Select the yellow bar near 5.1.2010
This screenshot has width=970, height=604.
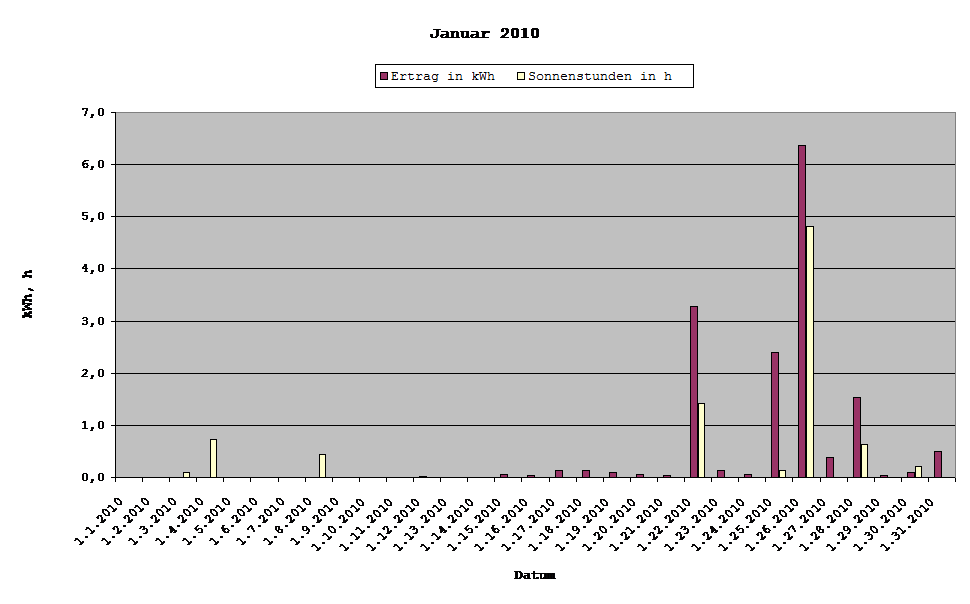tap(212, 458)
